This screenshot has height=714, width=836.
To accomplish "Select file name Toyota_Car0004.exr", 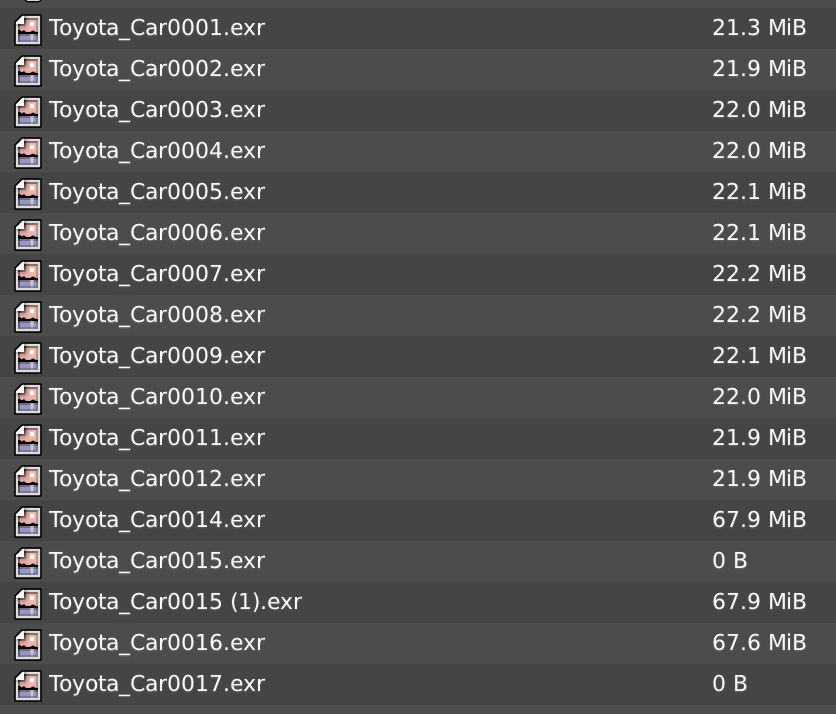I will click(157, 151).
